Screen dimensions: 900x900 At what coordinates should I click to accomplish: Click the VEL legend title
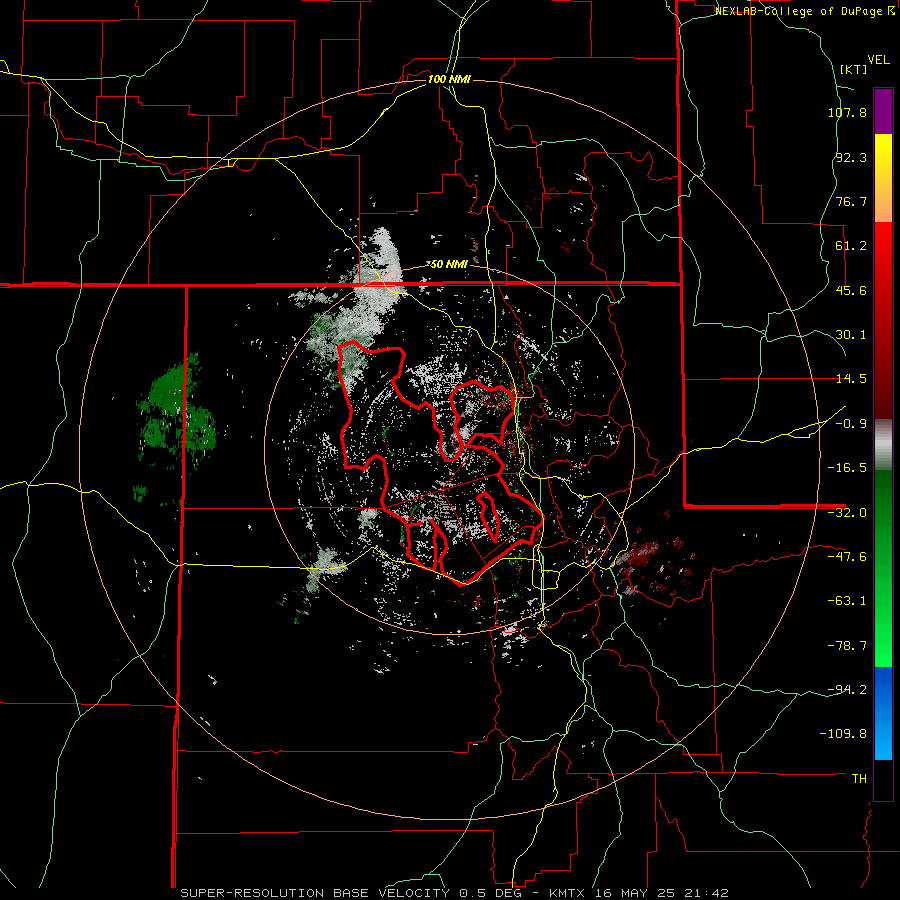878,60
